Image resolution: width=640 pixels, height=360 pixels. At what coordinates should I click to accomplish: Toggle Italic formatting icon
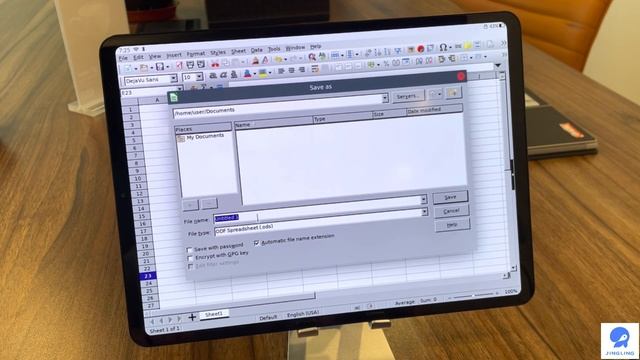[223, 75]
